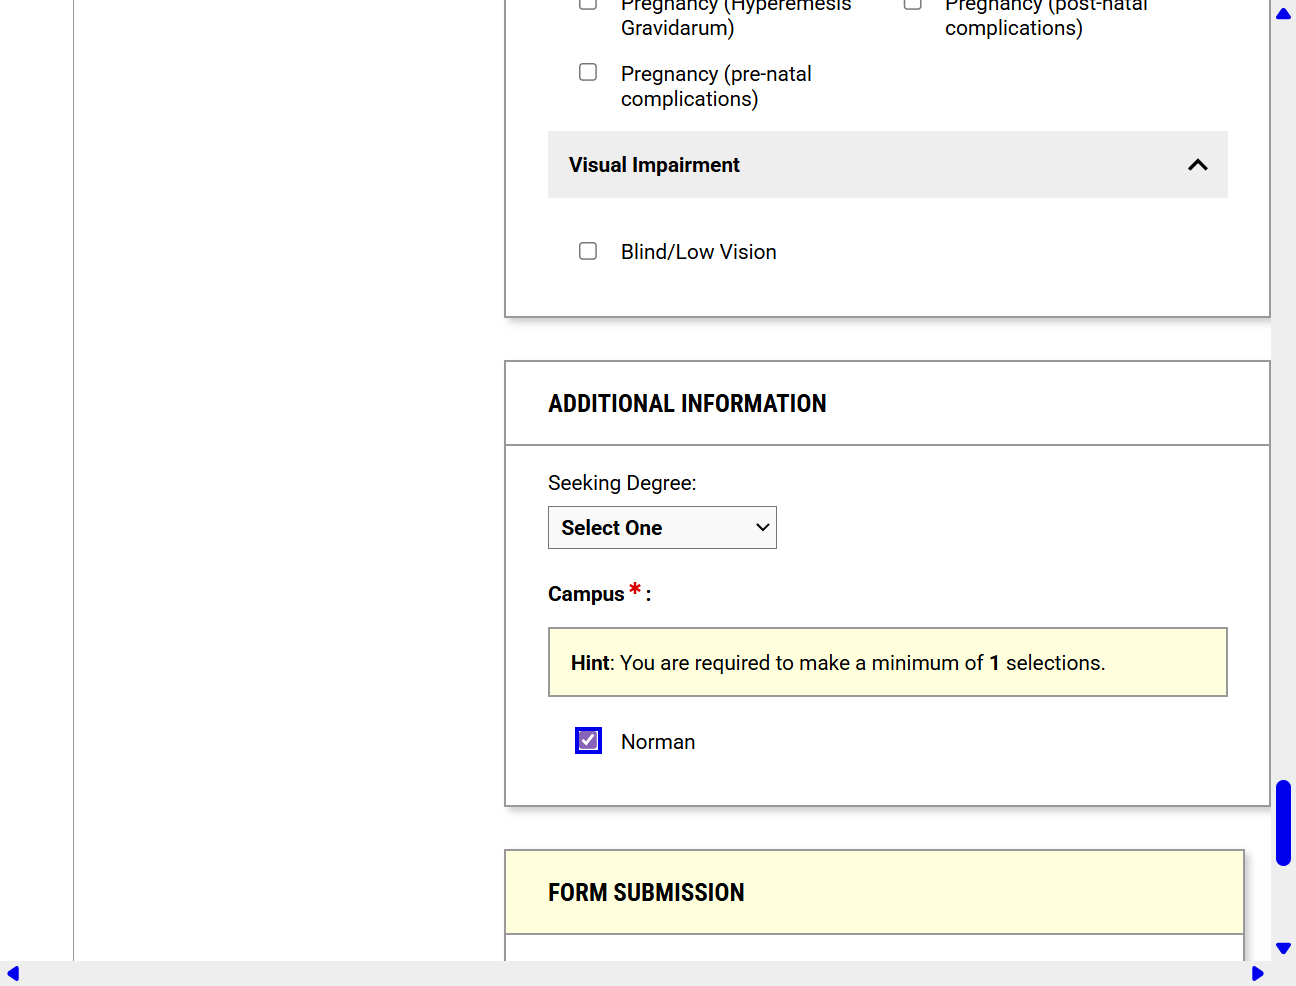Uncheck the Norman campus checkbox
This screenshot has height=986, width=1296.
(x=588, y=740)
